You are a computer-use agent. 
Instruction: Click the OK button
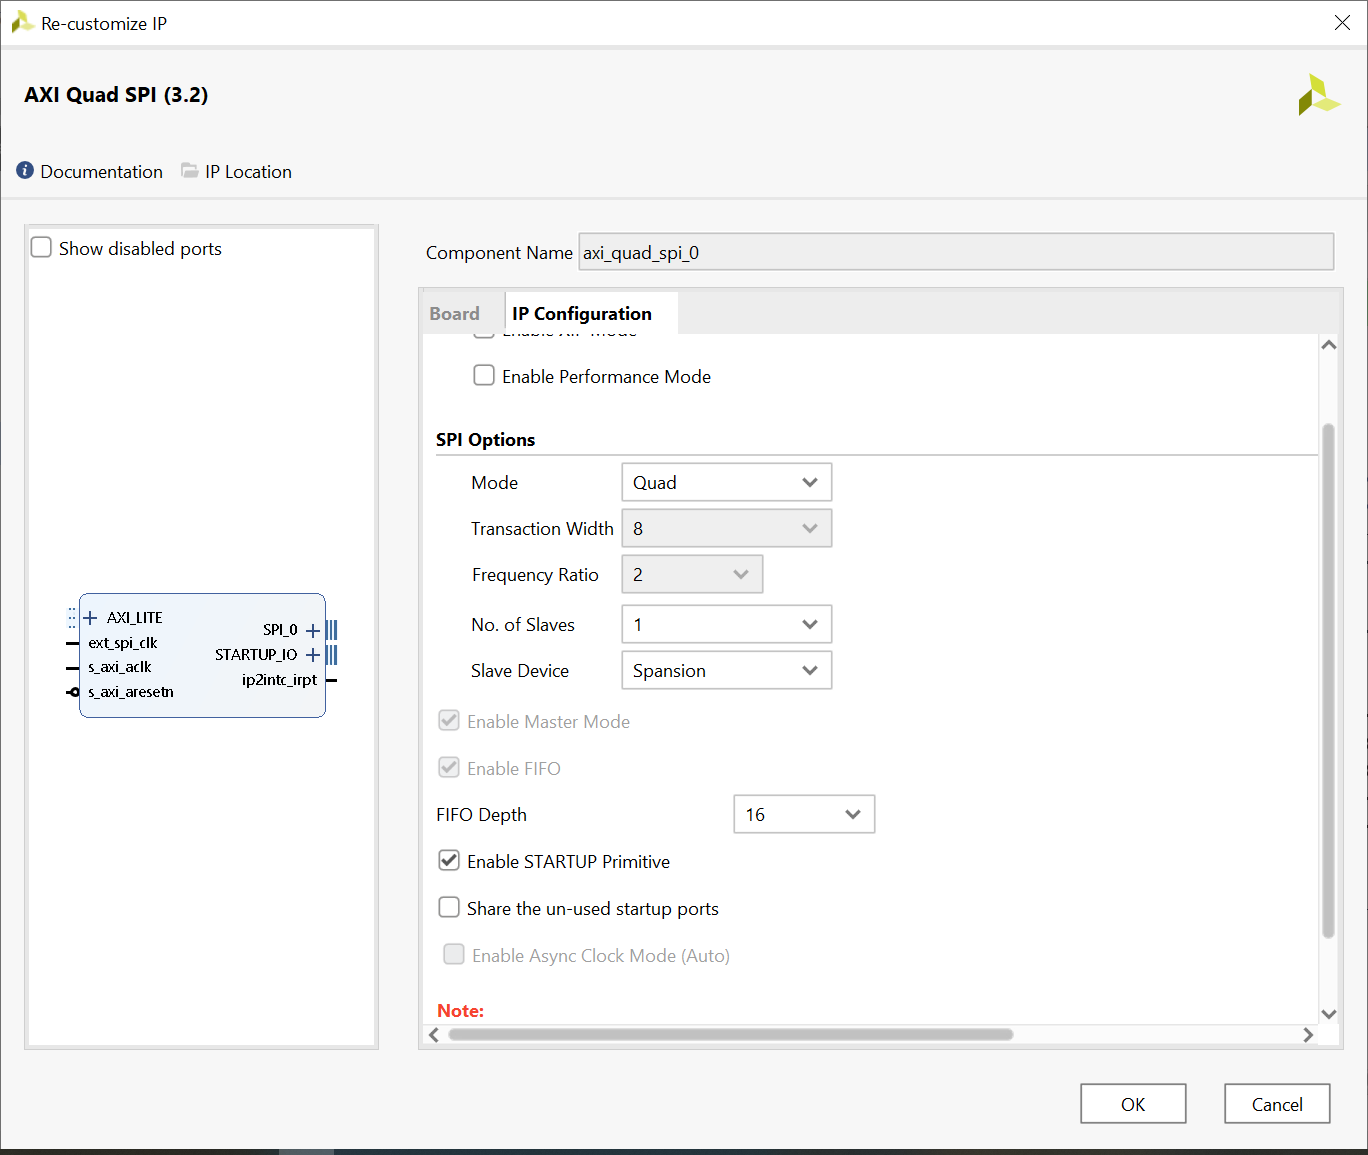pos(1133,1104)
